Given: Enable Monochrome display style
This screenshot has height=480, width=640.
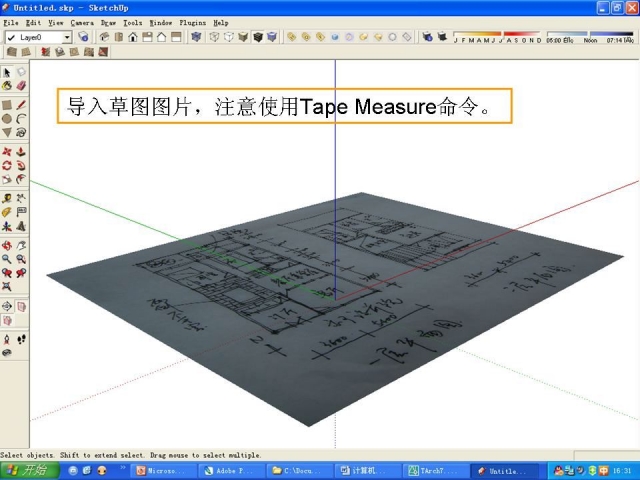Looking at the screenshot, I should (272, 37).
